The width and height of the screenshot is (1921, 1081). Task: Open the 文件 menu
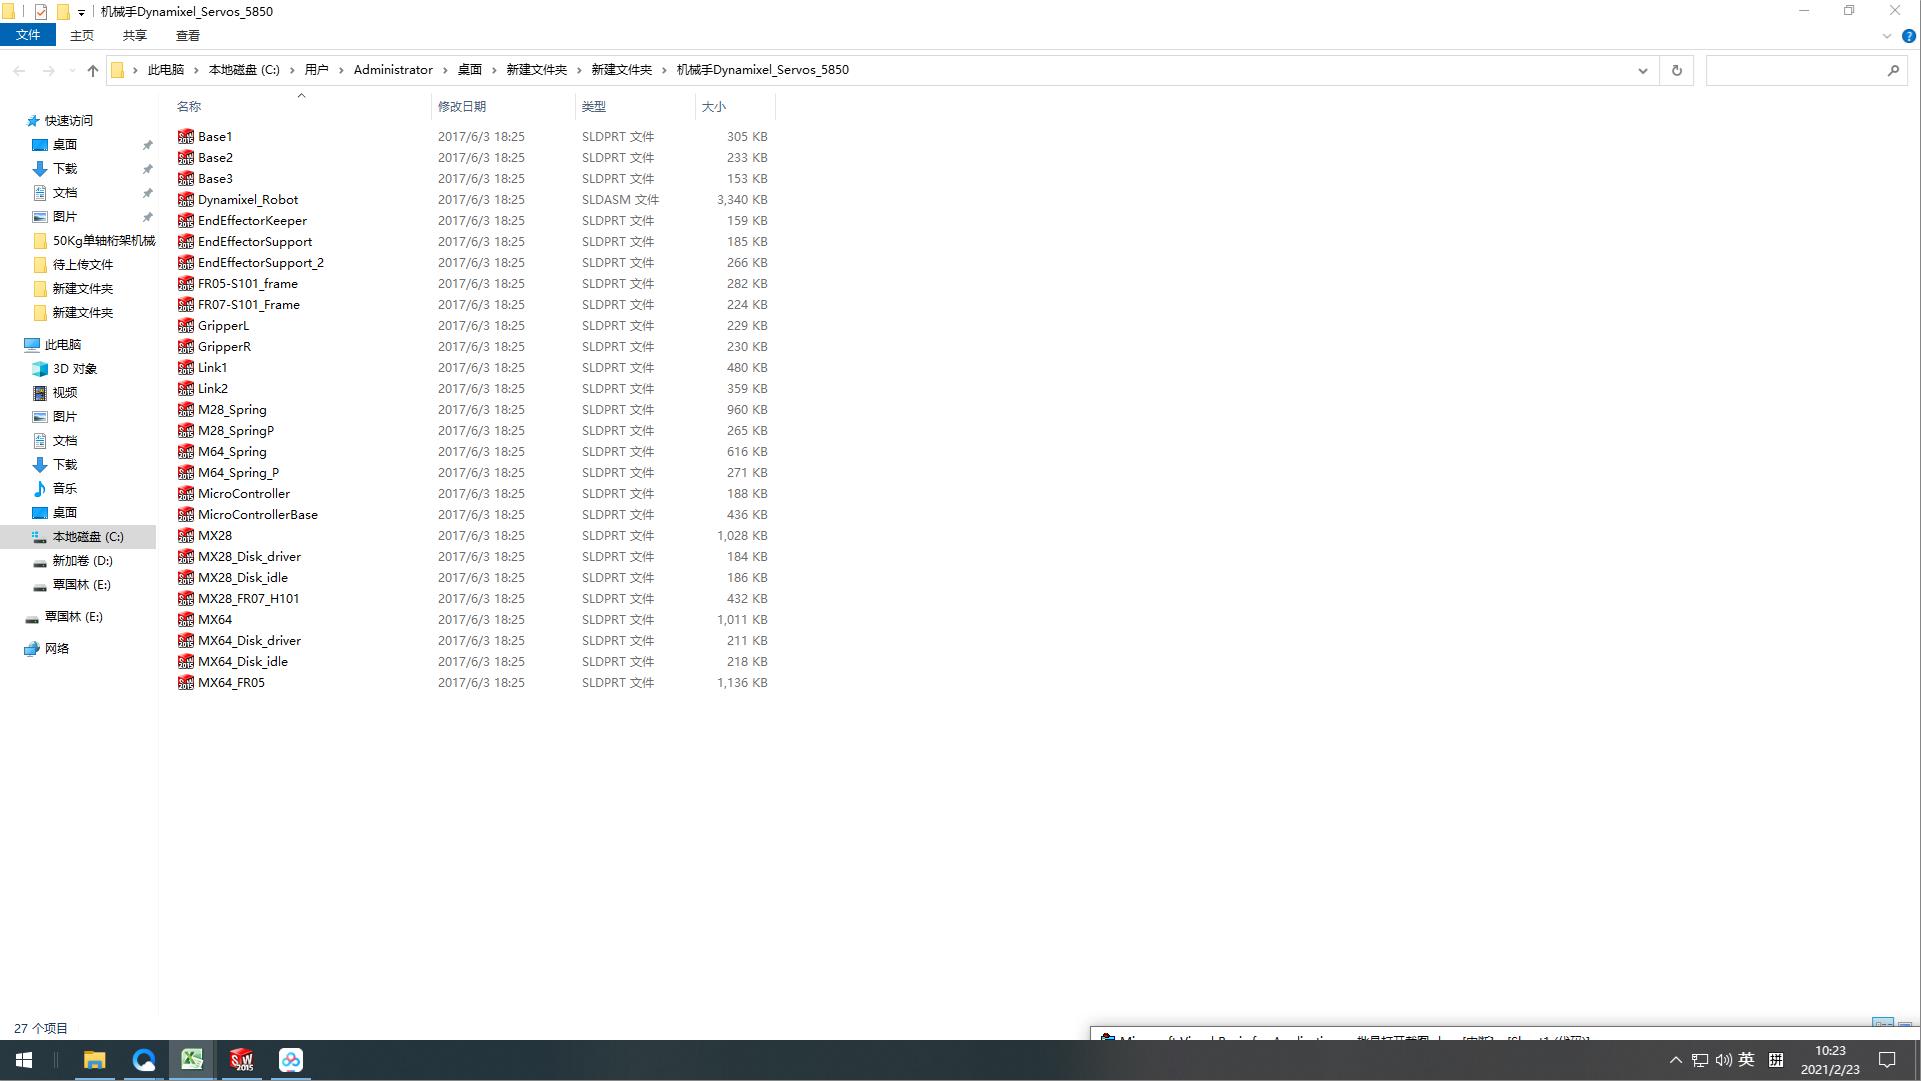tap(28, 36)
